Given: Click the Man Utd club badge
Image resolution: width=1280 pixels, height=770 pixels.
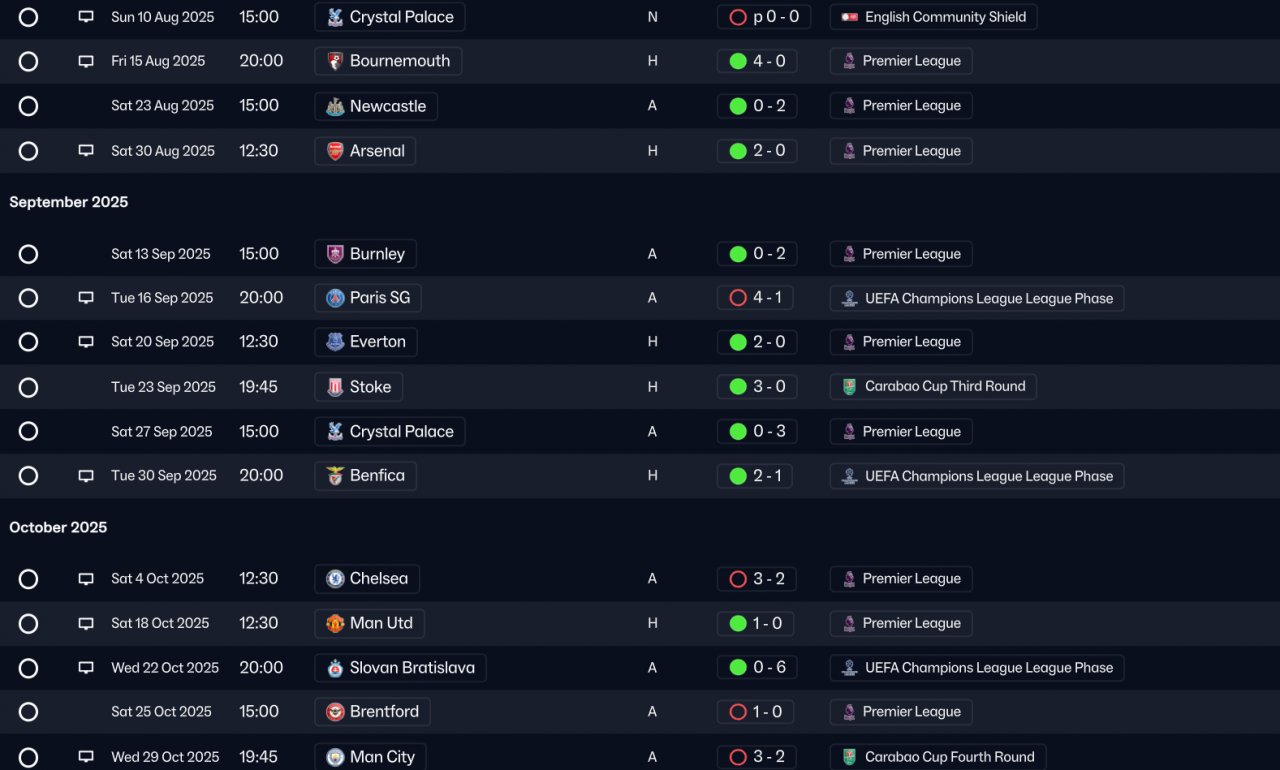Looking at the screenshot, I should pyautogui.click(x=335, y=623).
